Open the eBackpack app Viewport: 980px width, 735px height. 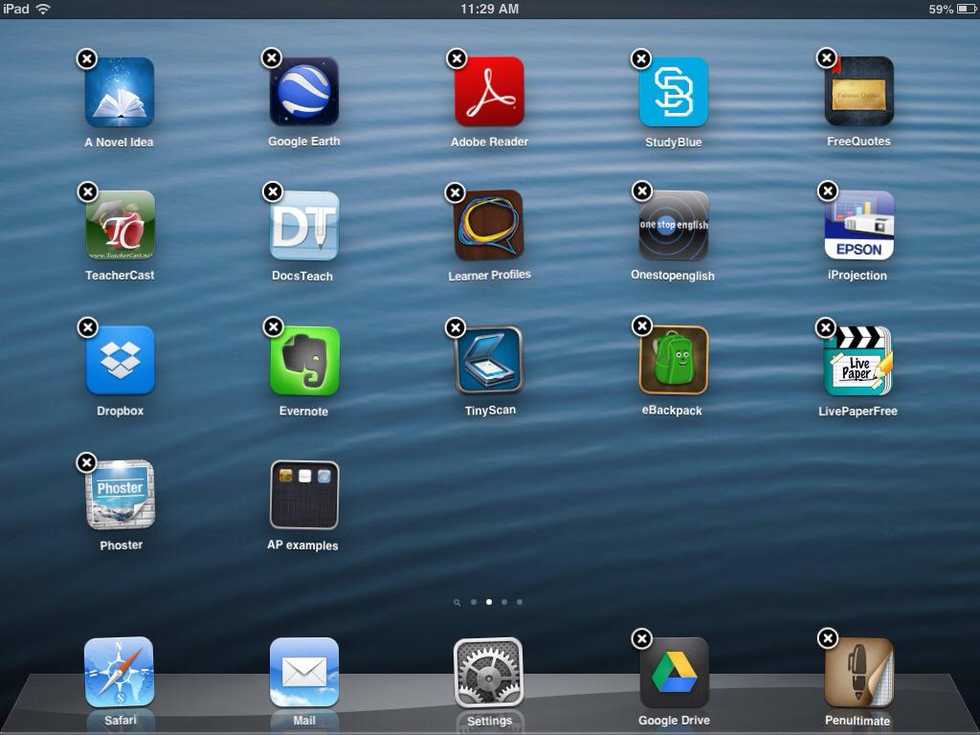(x=673, y=360)
